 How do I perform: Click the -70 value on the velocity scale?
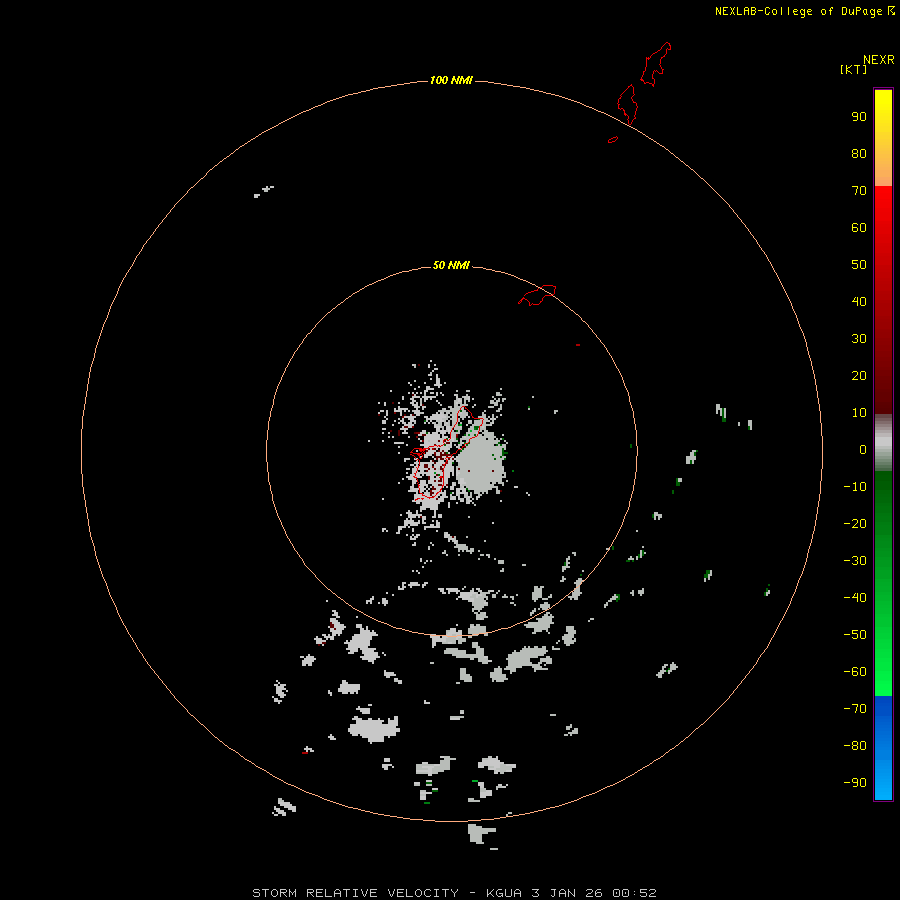point(855,708)
